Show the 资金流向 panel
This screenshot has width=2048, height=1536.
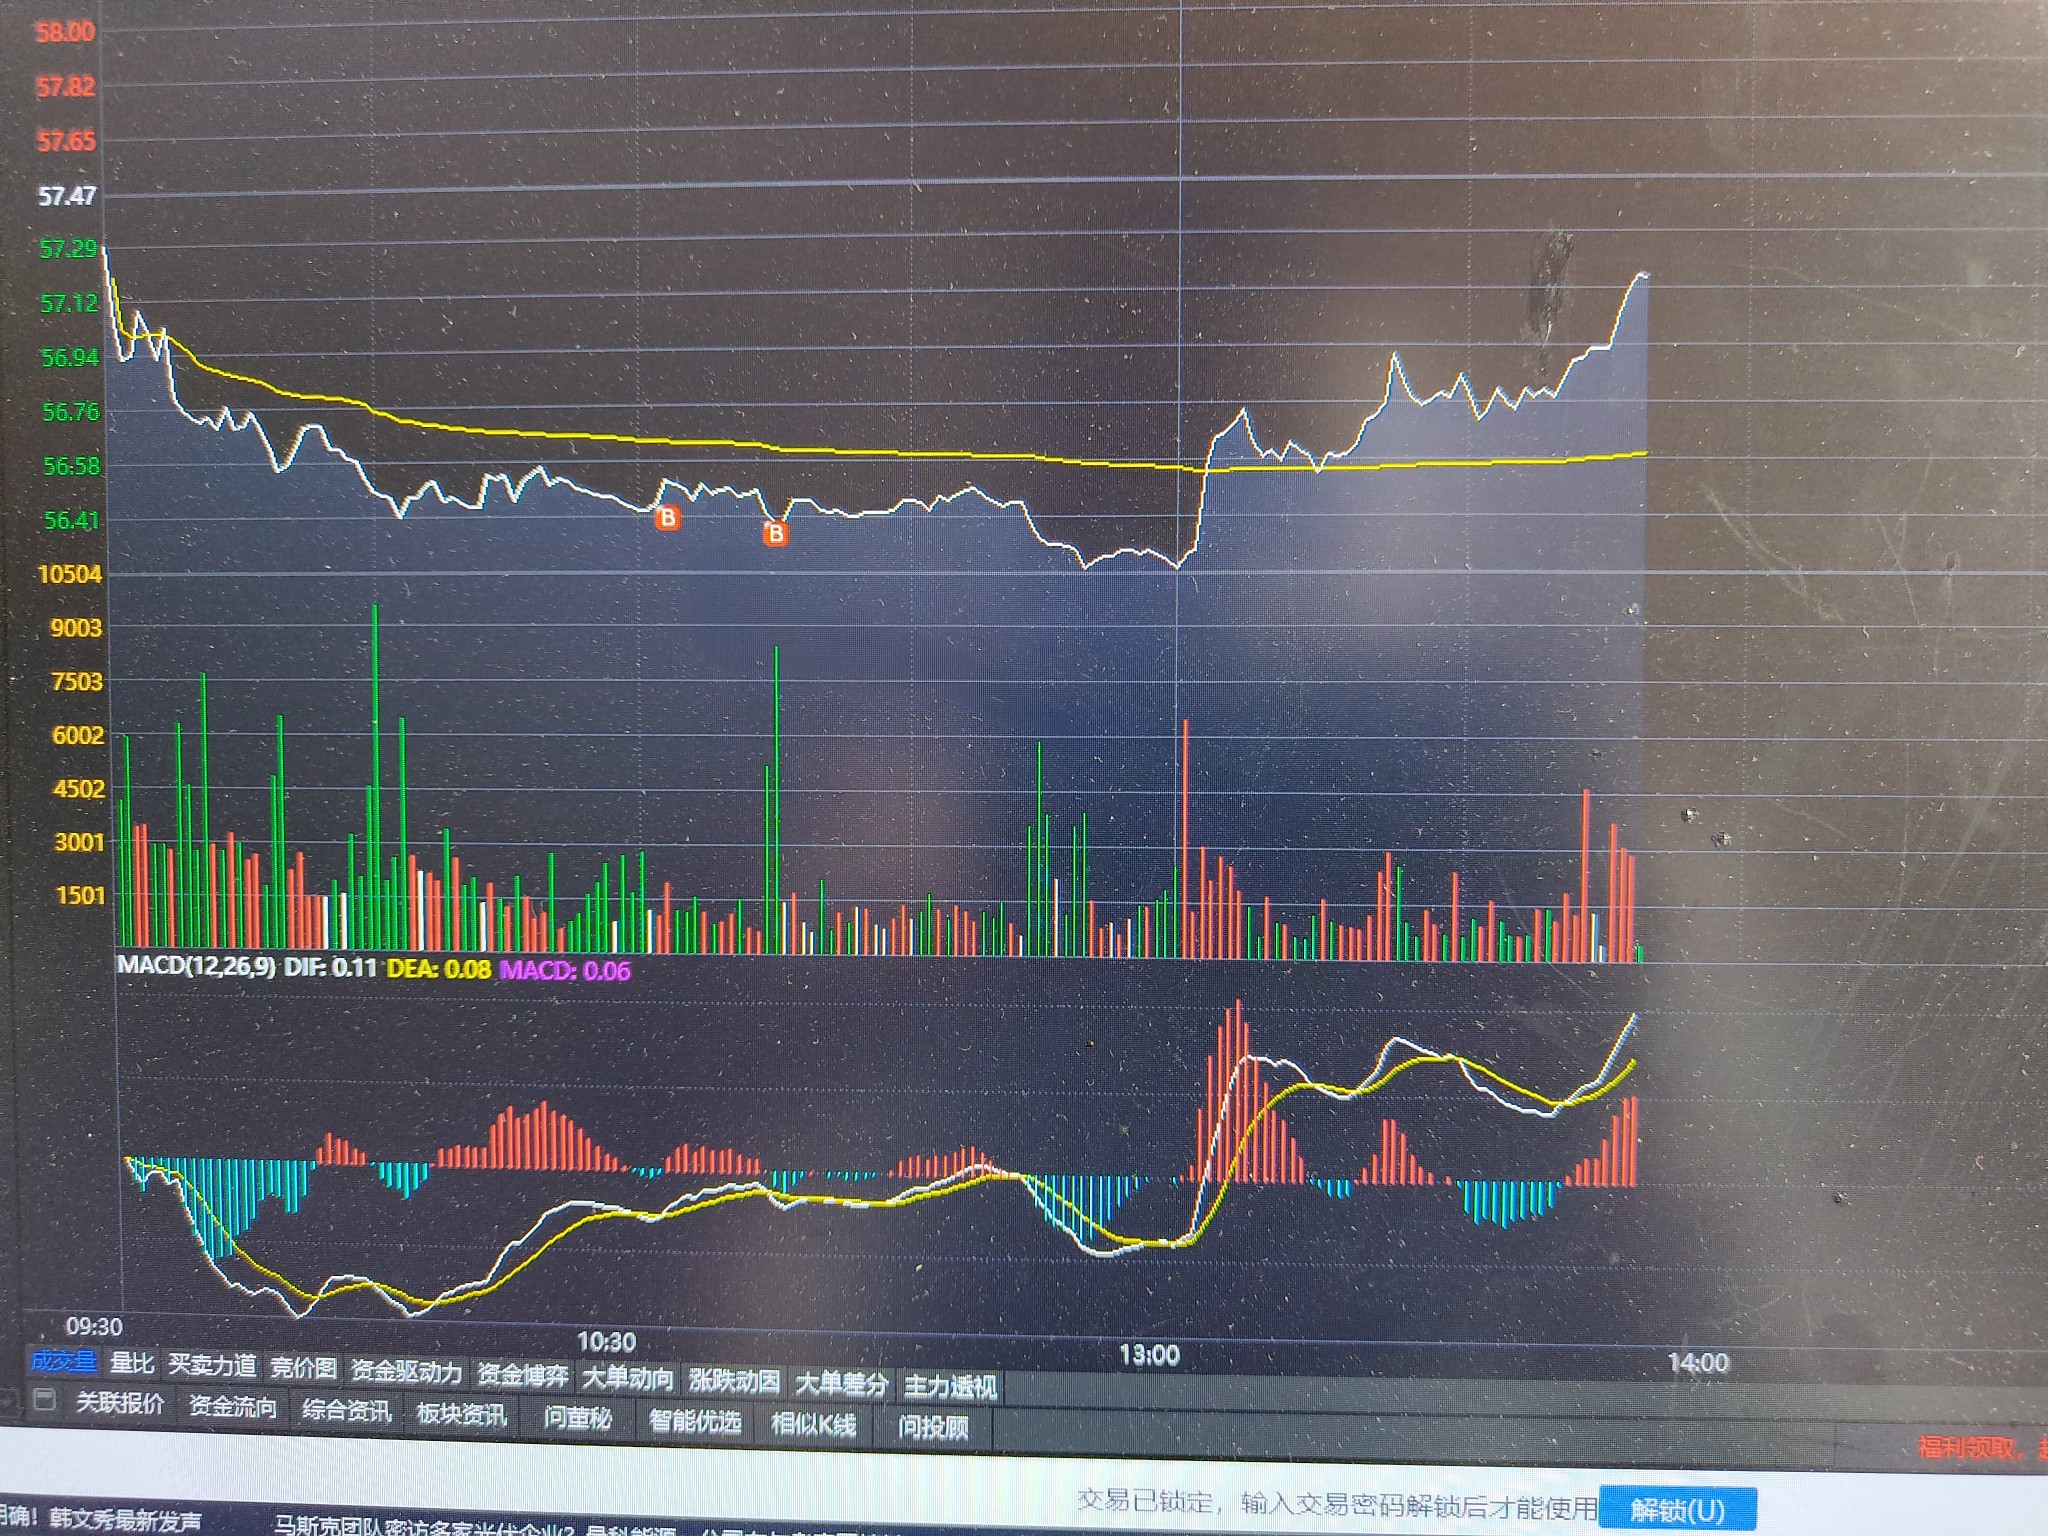233,1407
